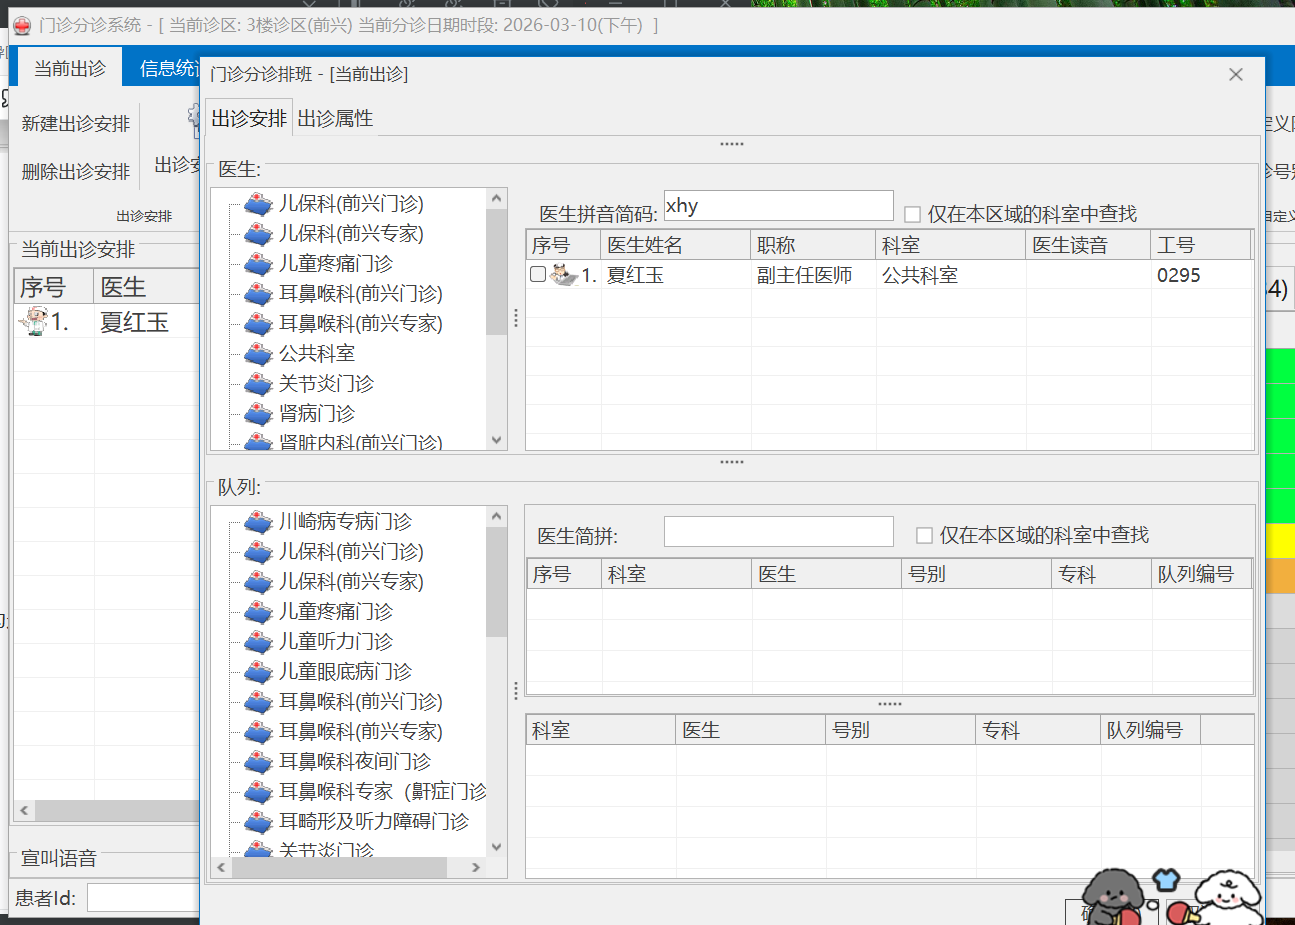
Task: Click the icon beside 关节炎门诊 in doctor tree
Action: (x=258, y=384)
